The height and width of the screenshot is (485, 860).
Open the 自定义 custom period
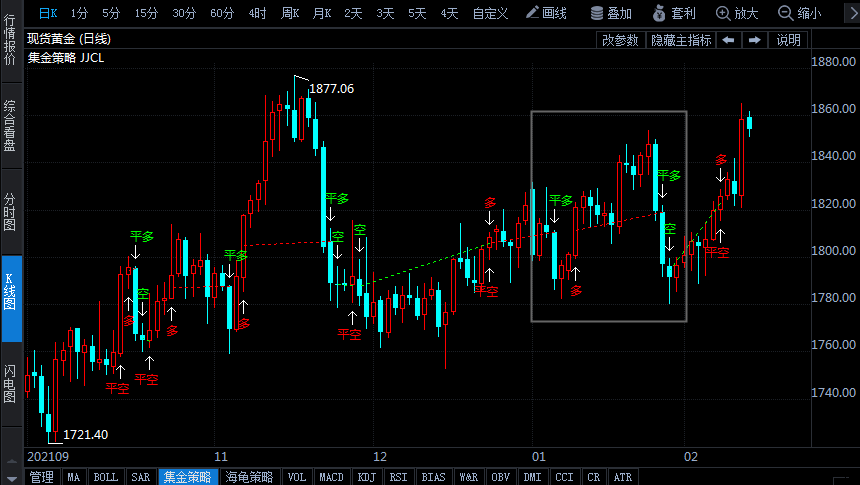[490, 13]
